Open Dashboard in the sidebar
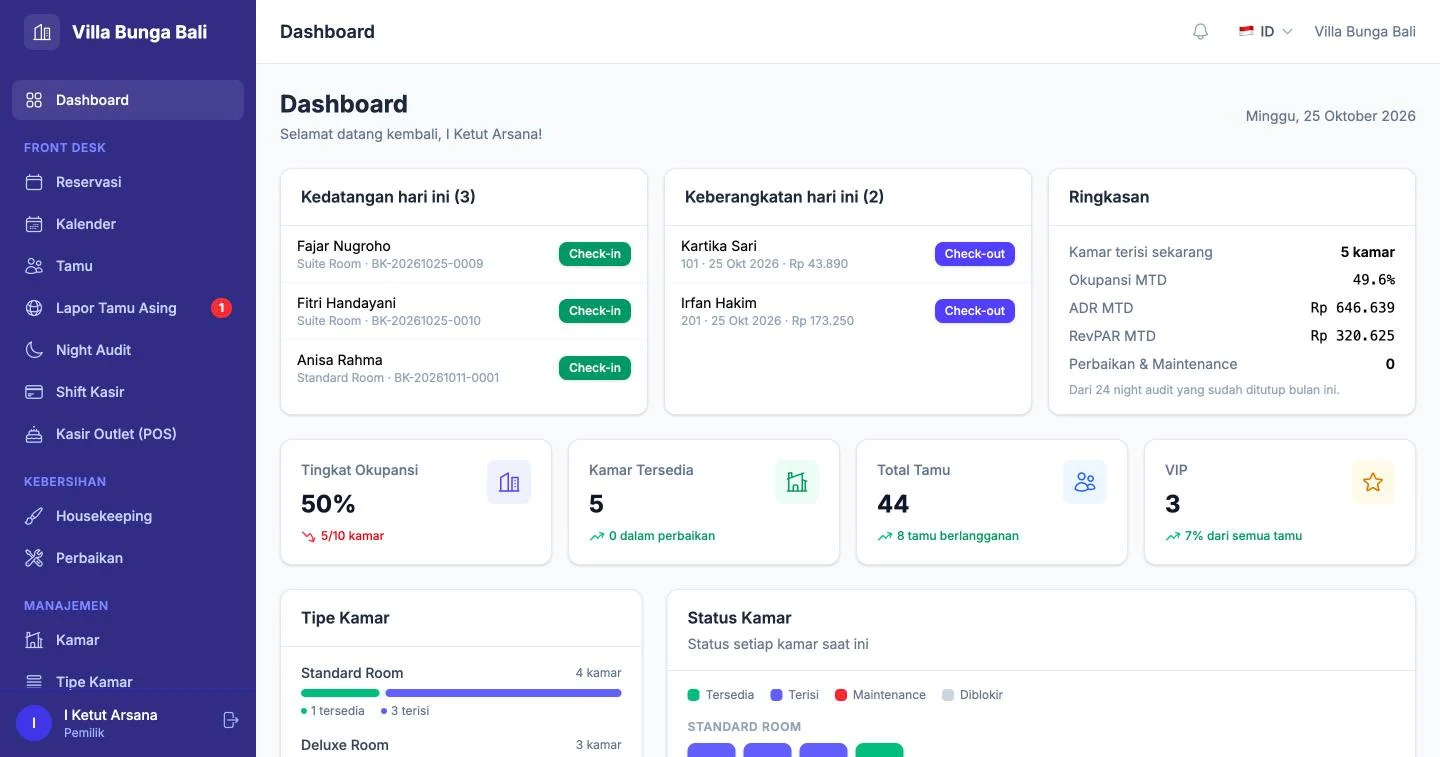This screenshot has width=1440, height=757. [128, 100]
